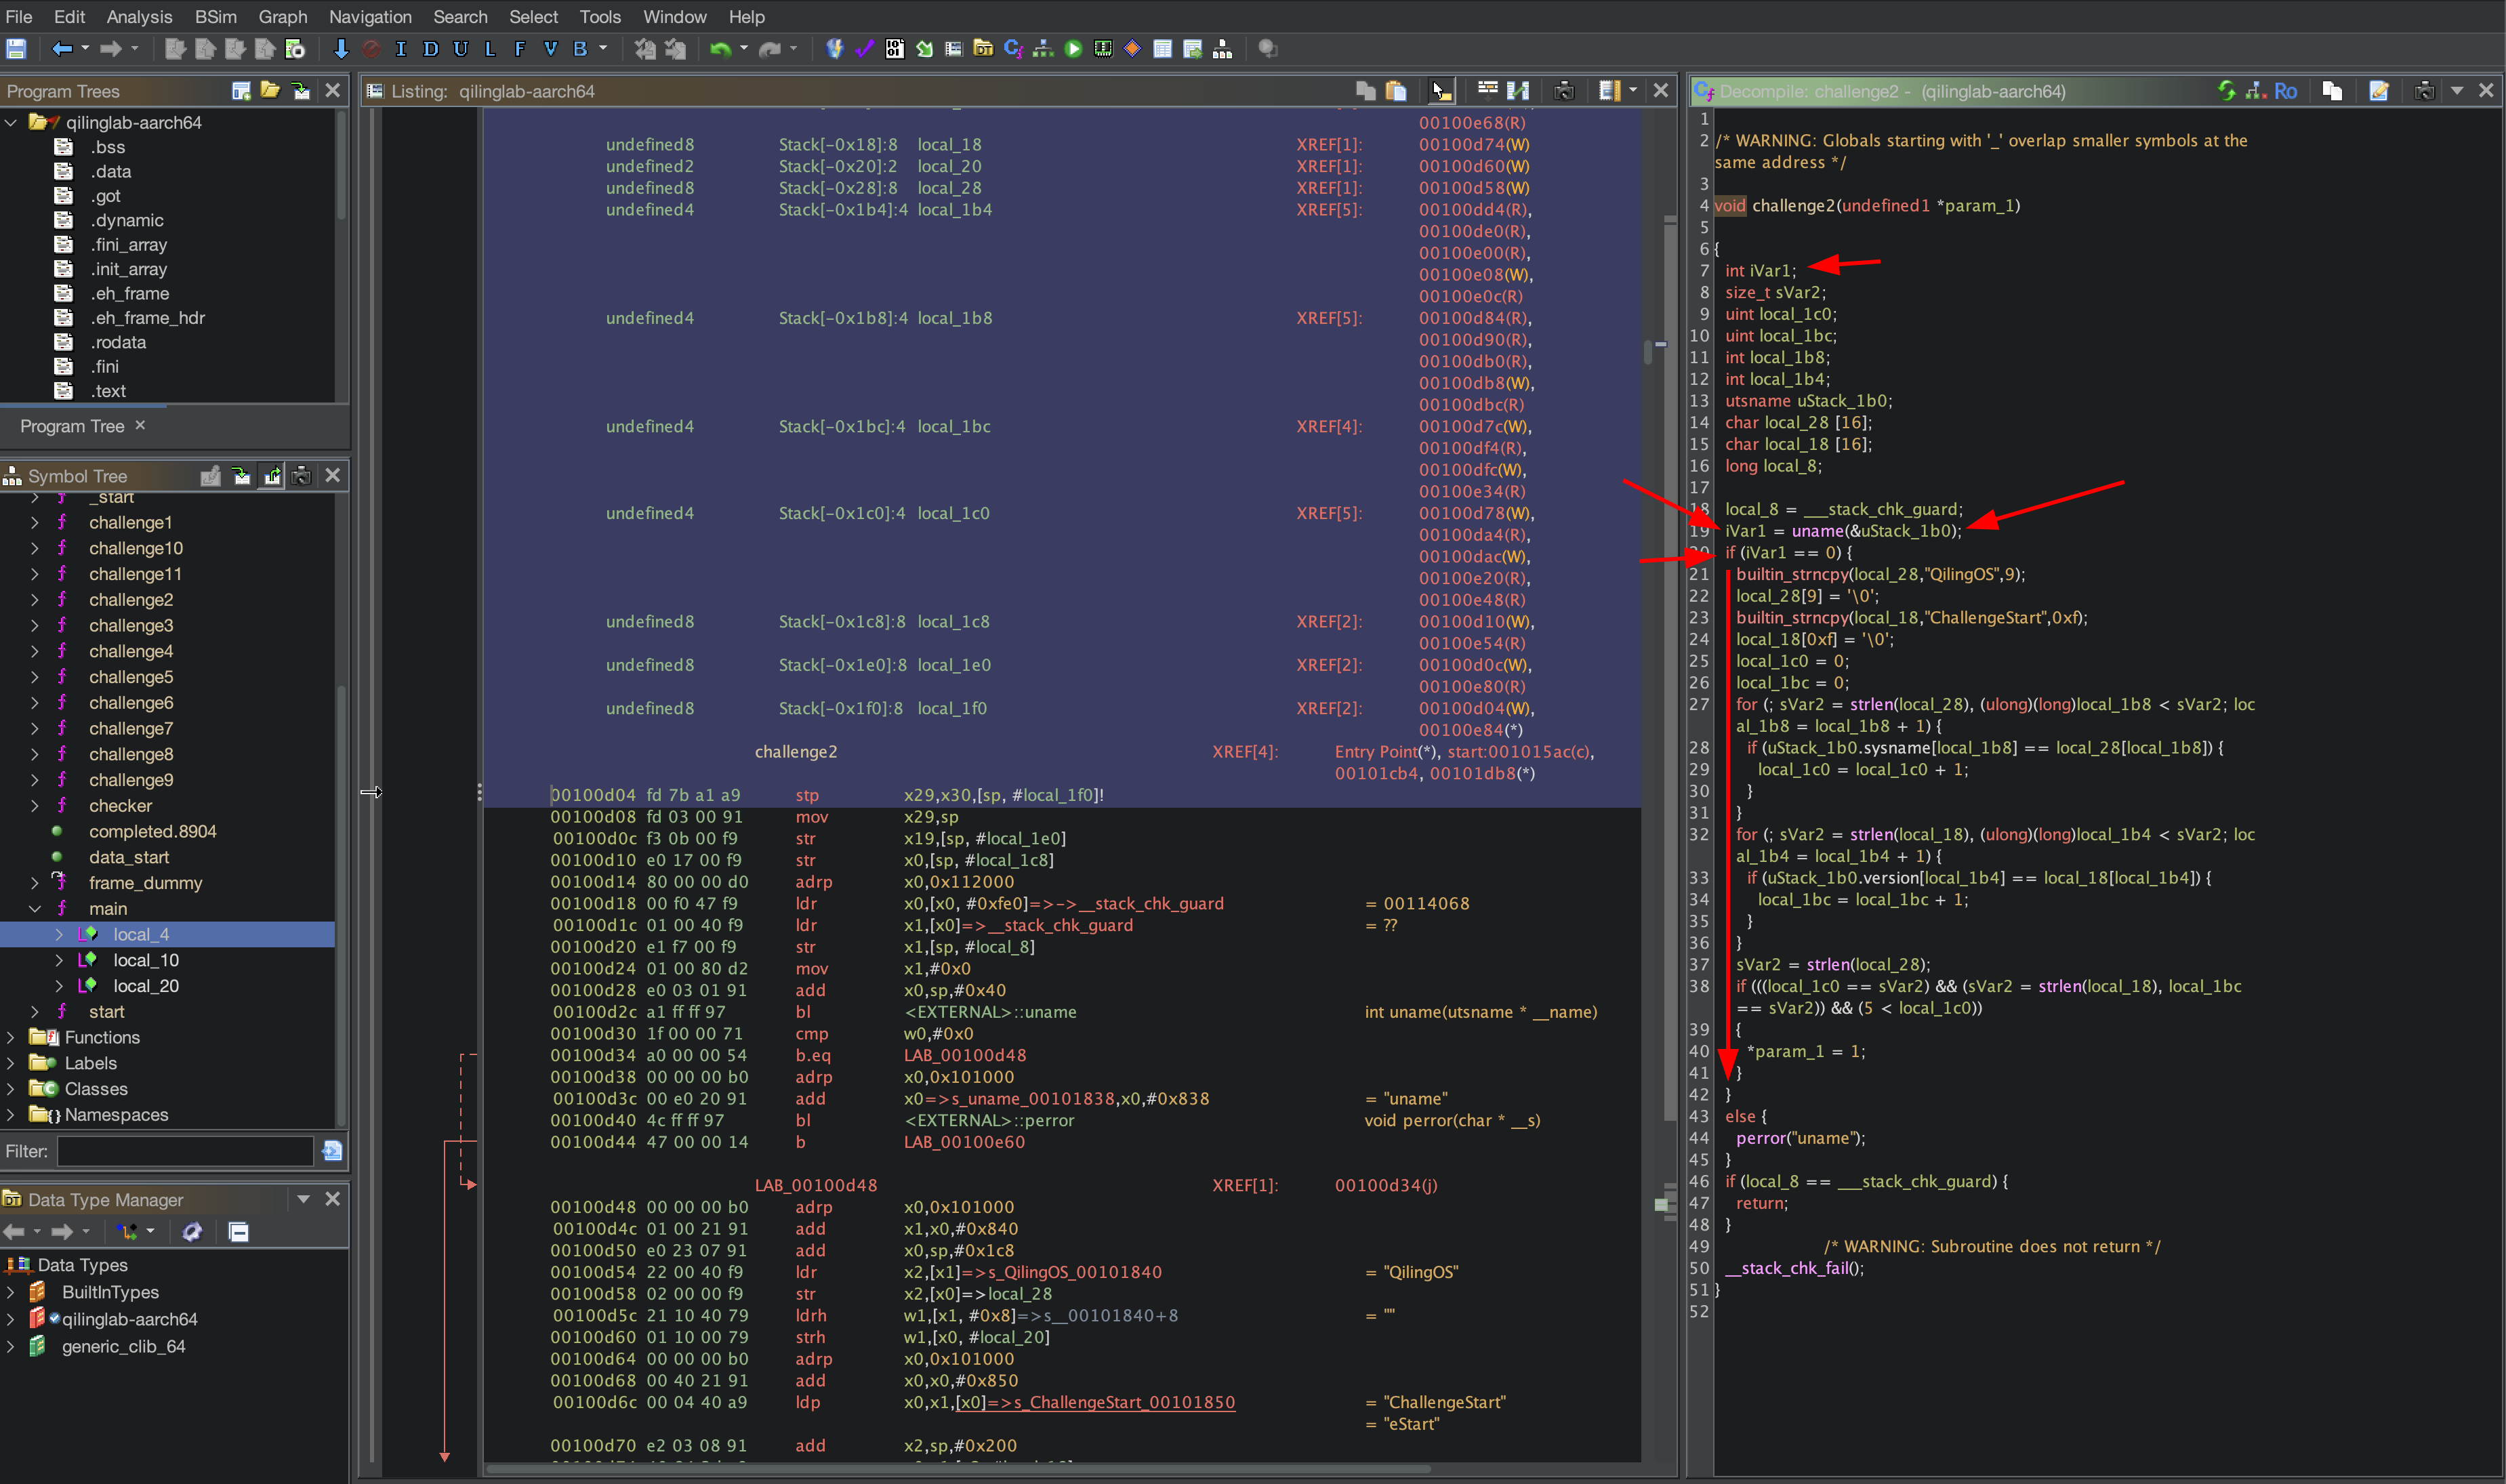Viewport: 2506px width, 1484px height.
Task: Open the Analysis menu
Action: click(139, 17)
